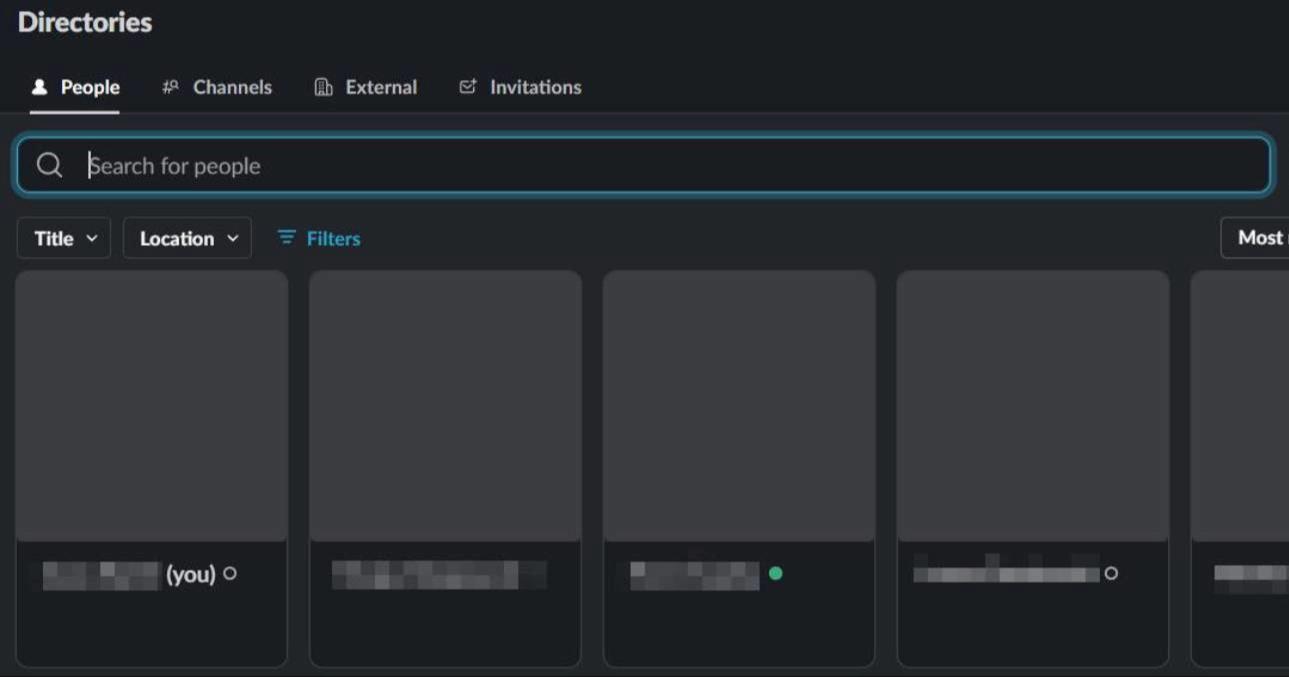Click the Filters lines icon

coord(286,238)
